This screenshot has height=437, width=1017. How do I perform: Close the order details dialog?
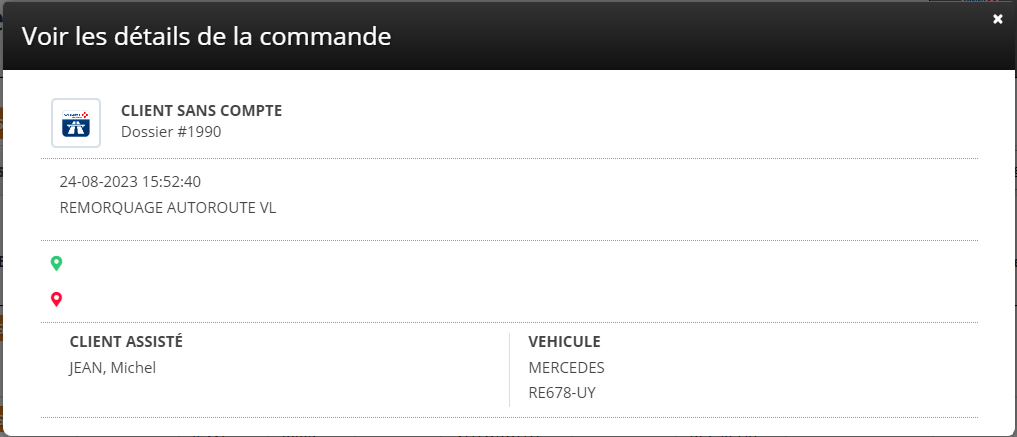997,19
